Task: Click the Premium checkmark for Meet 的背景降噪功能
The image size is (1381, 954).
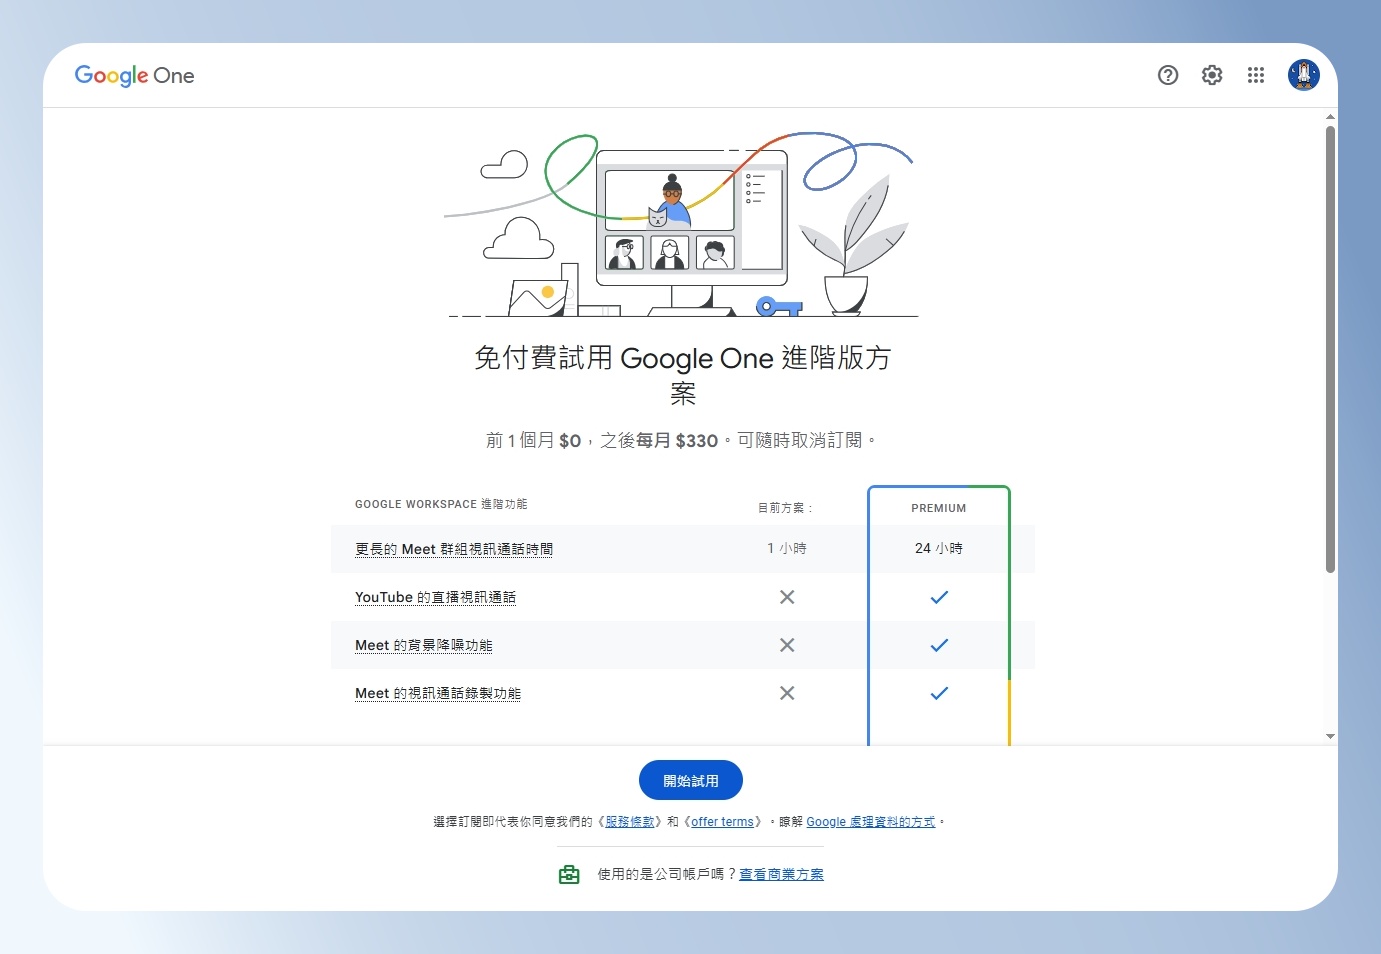Action: click(939, 645)
